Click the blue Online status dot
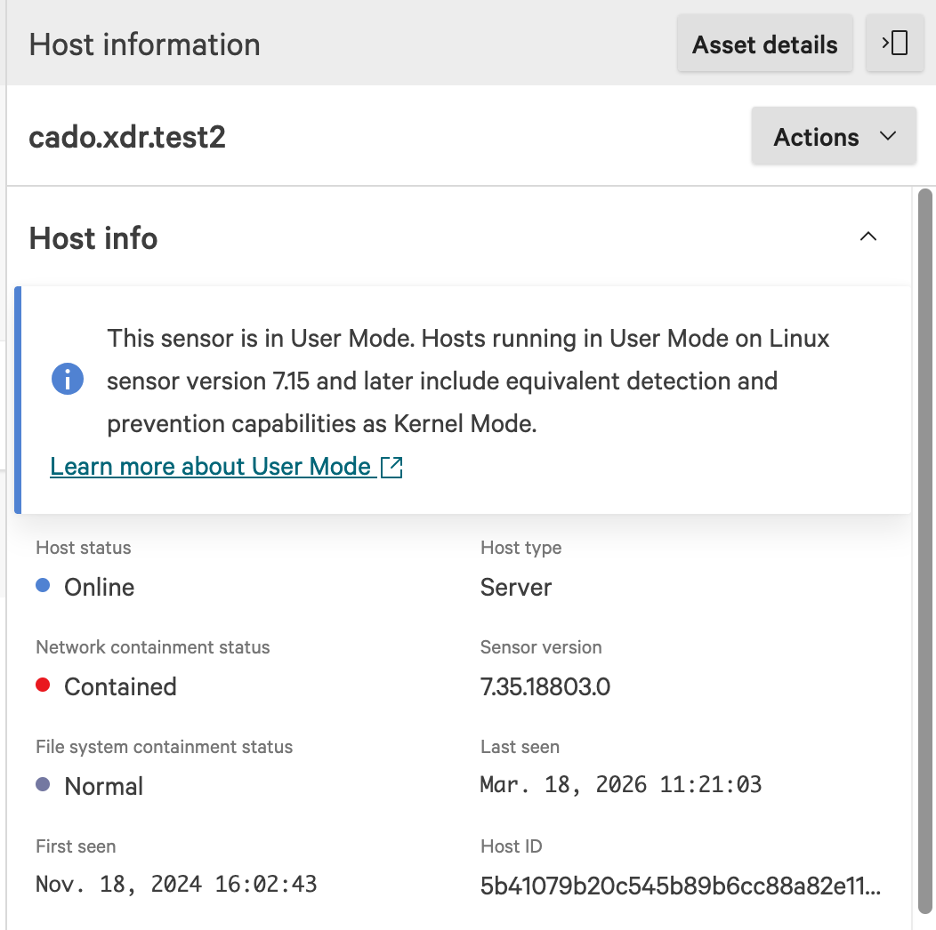Image resolution: width=936 pixels, height=930 pixels. 43,586
